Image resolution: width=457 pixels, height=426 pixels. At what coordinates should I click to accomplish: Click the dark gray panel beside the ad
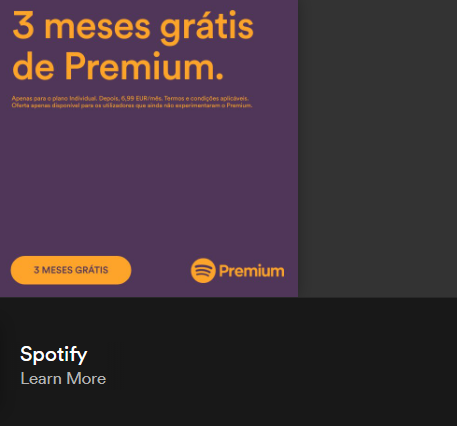coord(377,148)
